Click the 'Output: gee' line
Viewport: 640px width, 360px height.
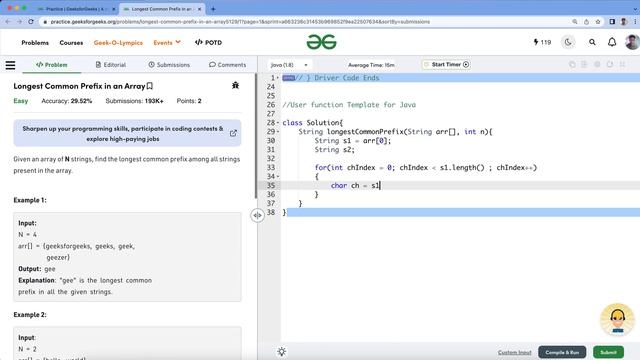37,269
